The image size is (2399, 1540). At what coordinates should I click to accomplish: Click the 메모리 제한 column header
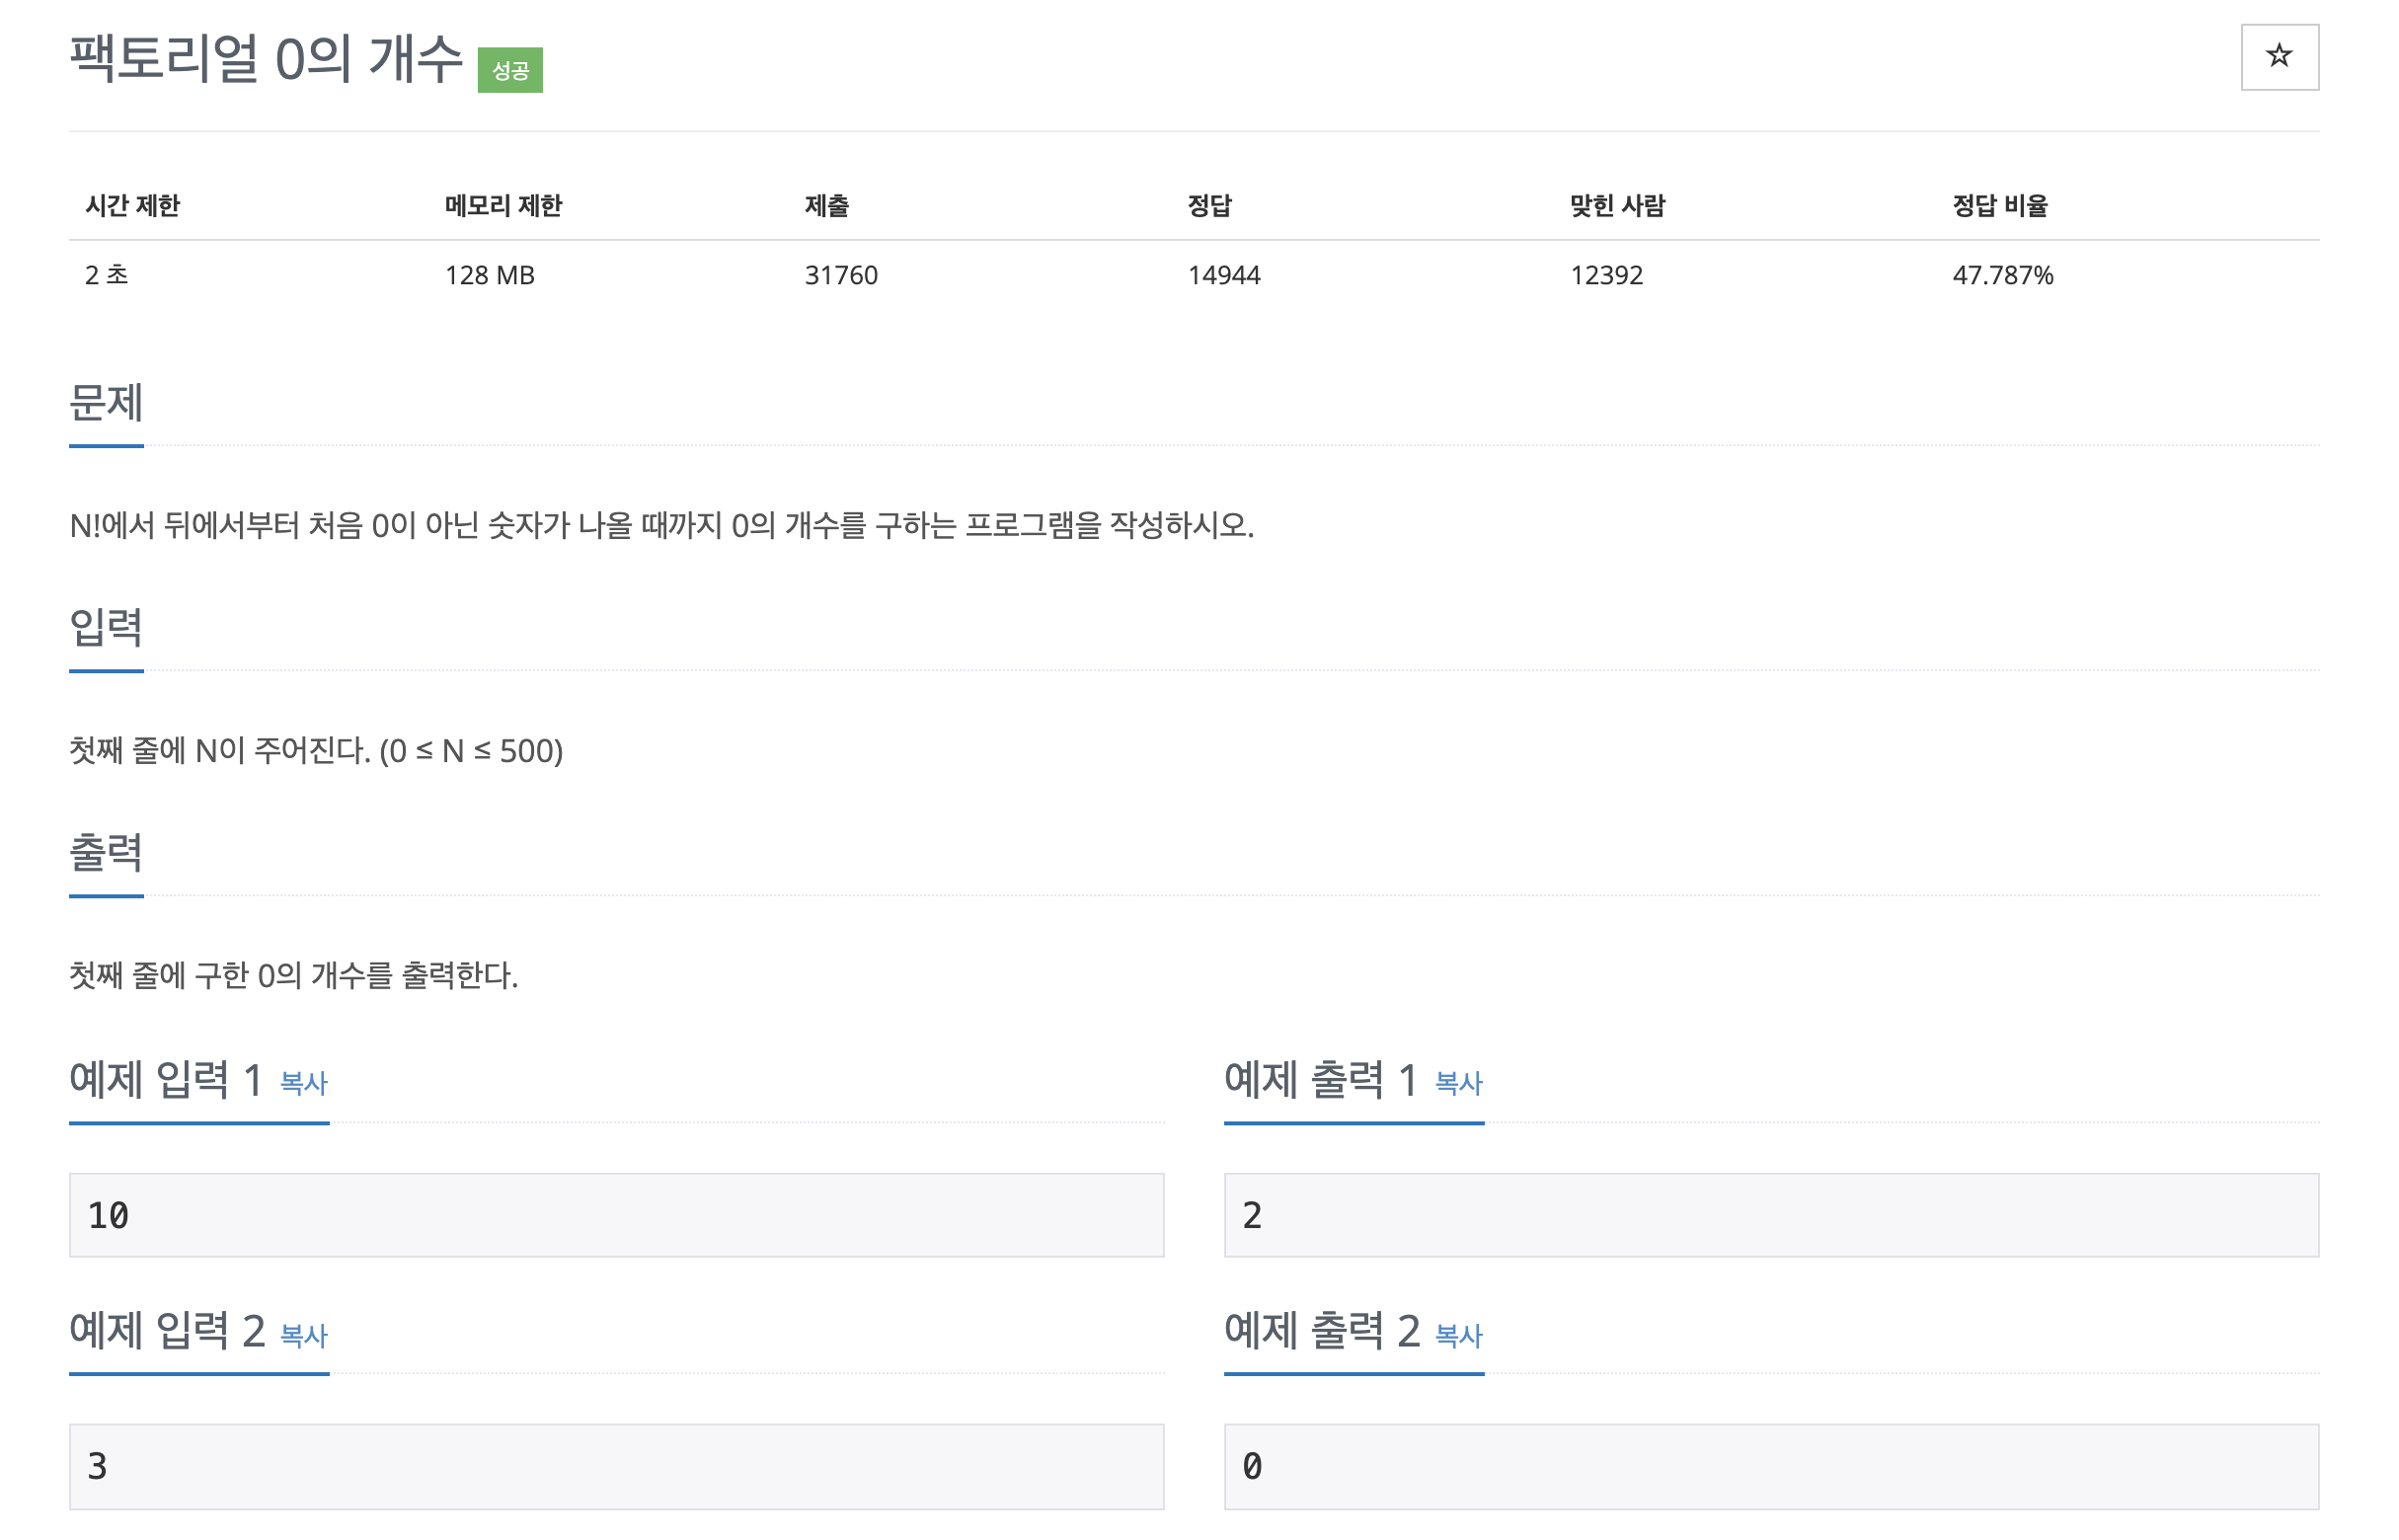tap(503, 206)
